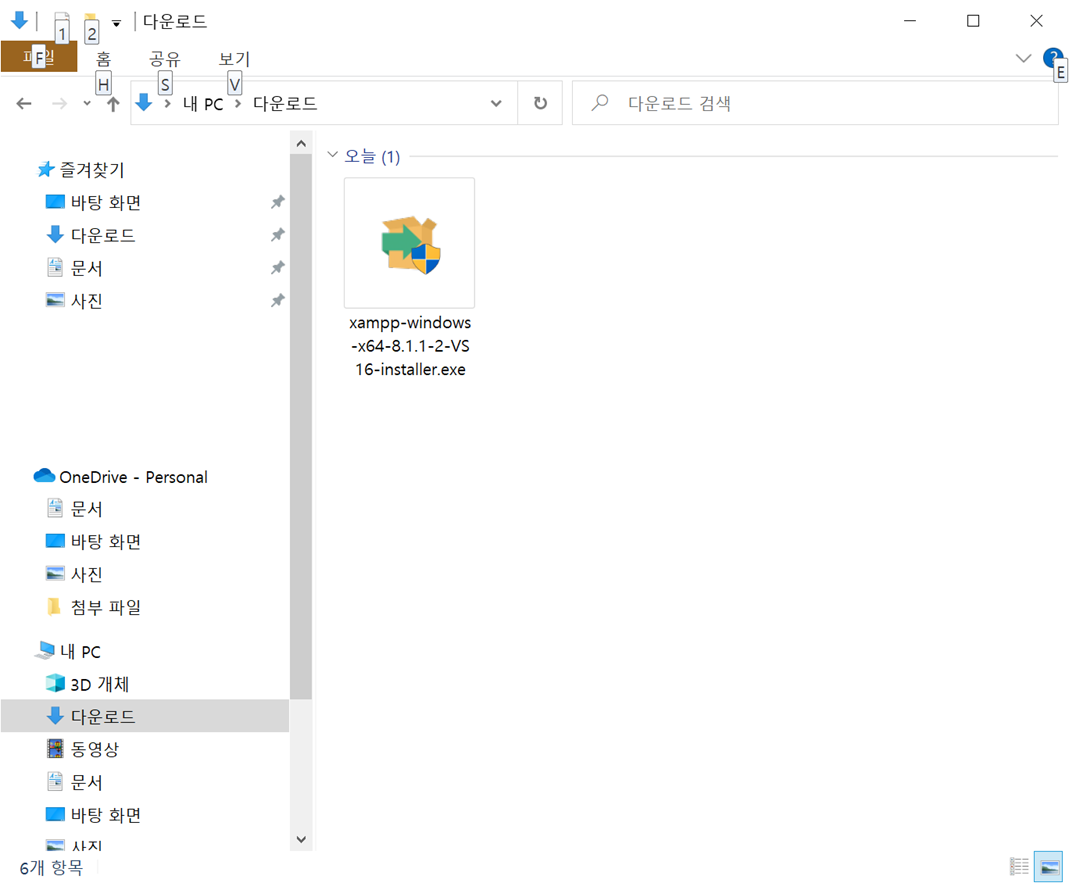This screenshot has height=883, width=1069.
Task: Open 사진 under 즐겨찾기
Action: (x=87, y=300)
